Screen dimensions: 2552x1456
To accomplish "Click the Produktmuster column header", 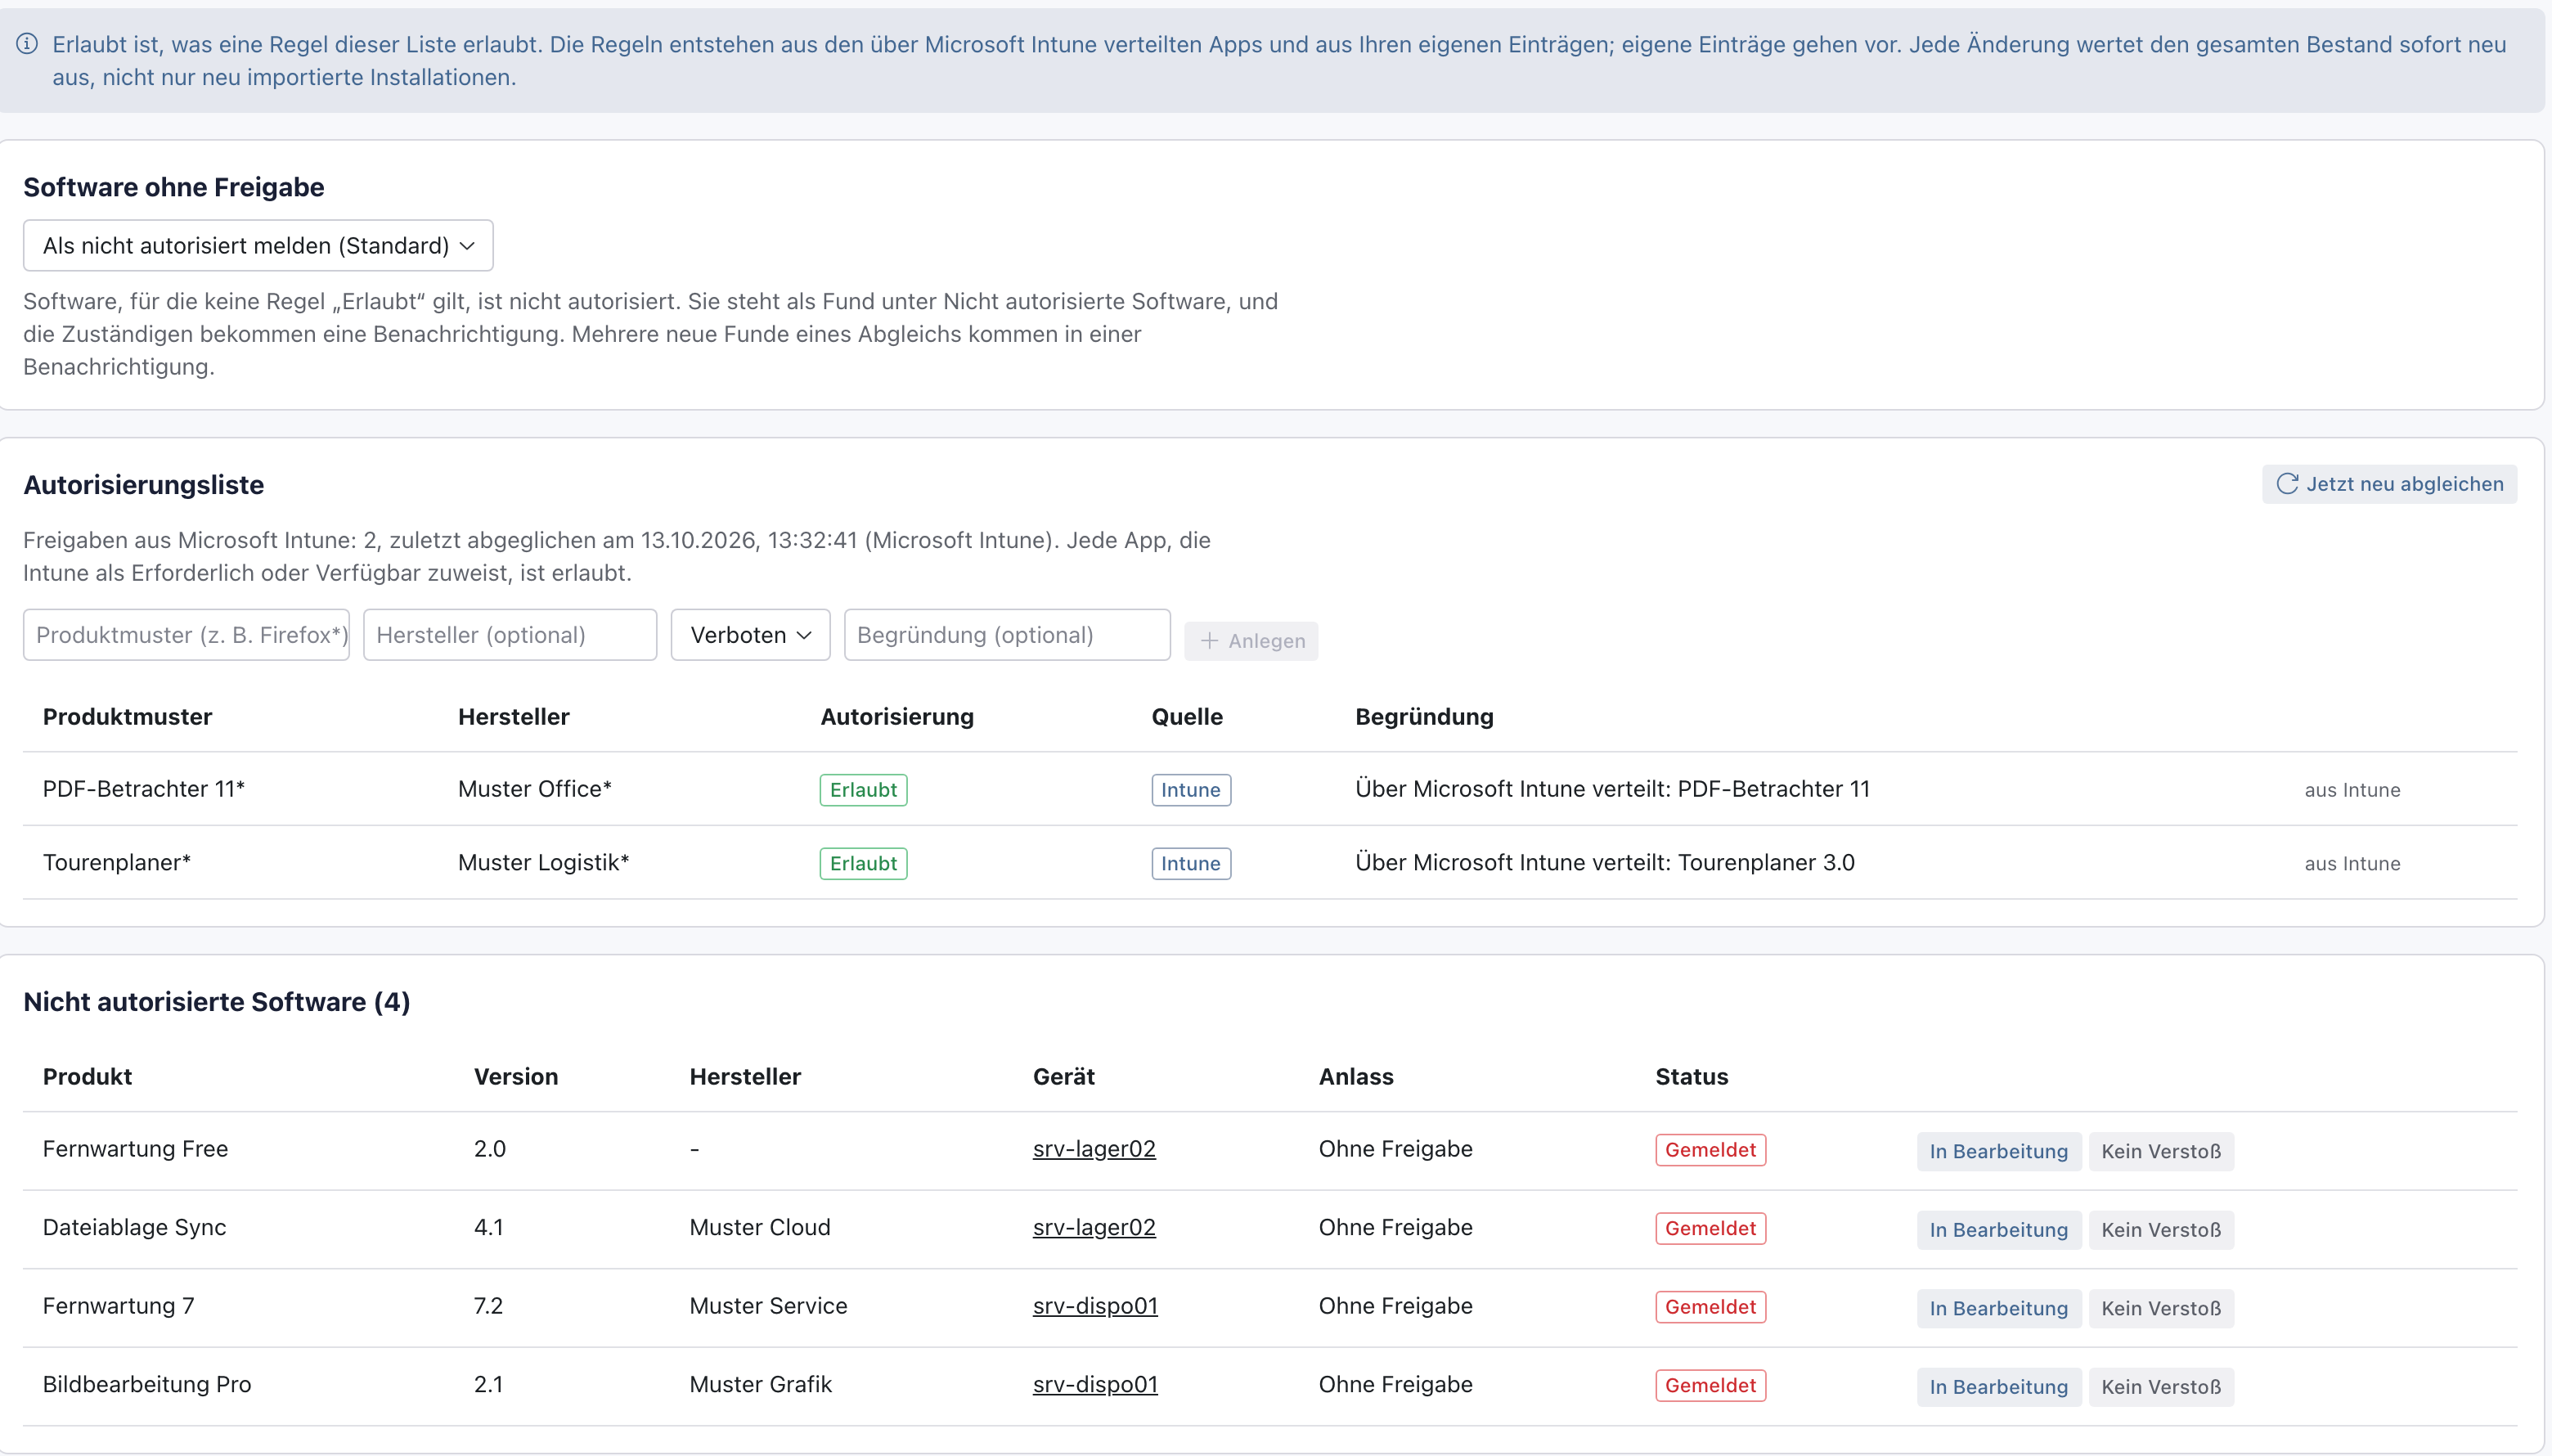I will click(x=127, y=716).
